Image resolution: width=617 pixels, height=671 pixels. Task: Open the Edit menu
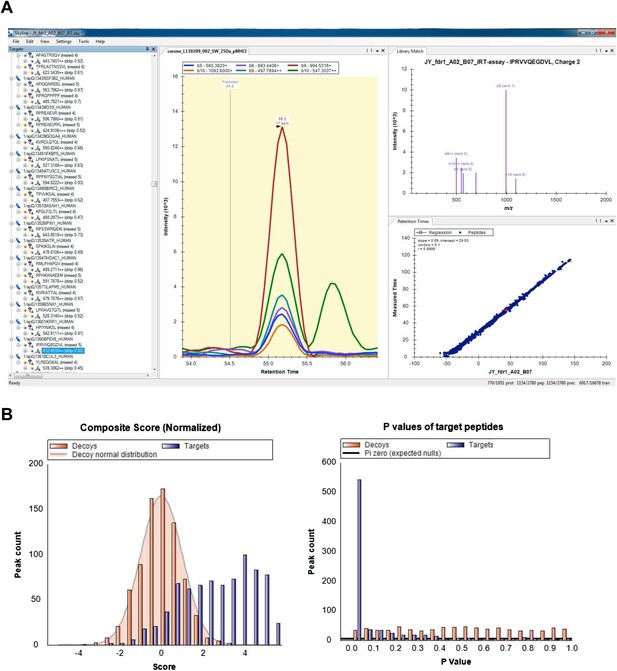pyautogui.click(x=30, y=42)
